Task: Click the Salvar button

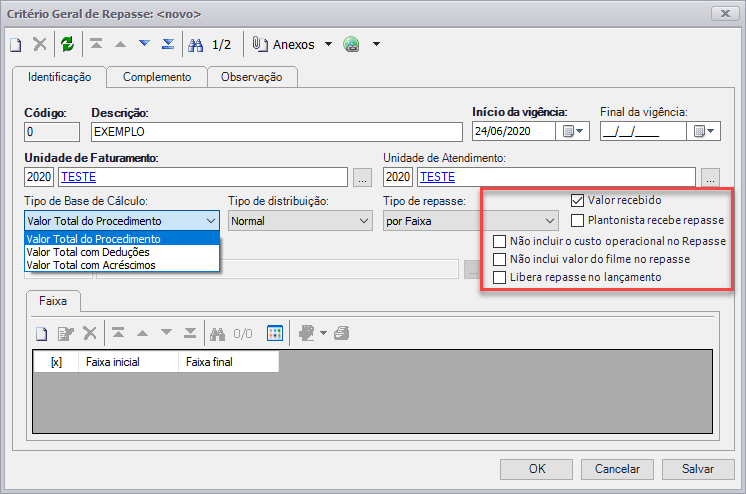Action: [x=698, y=469]
